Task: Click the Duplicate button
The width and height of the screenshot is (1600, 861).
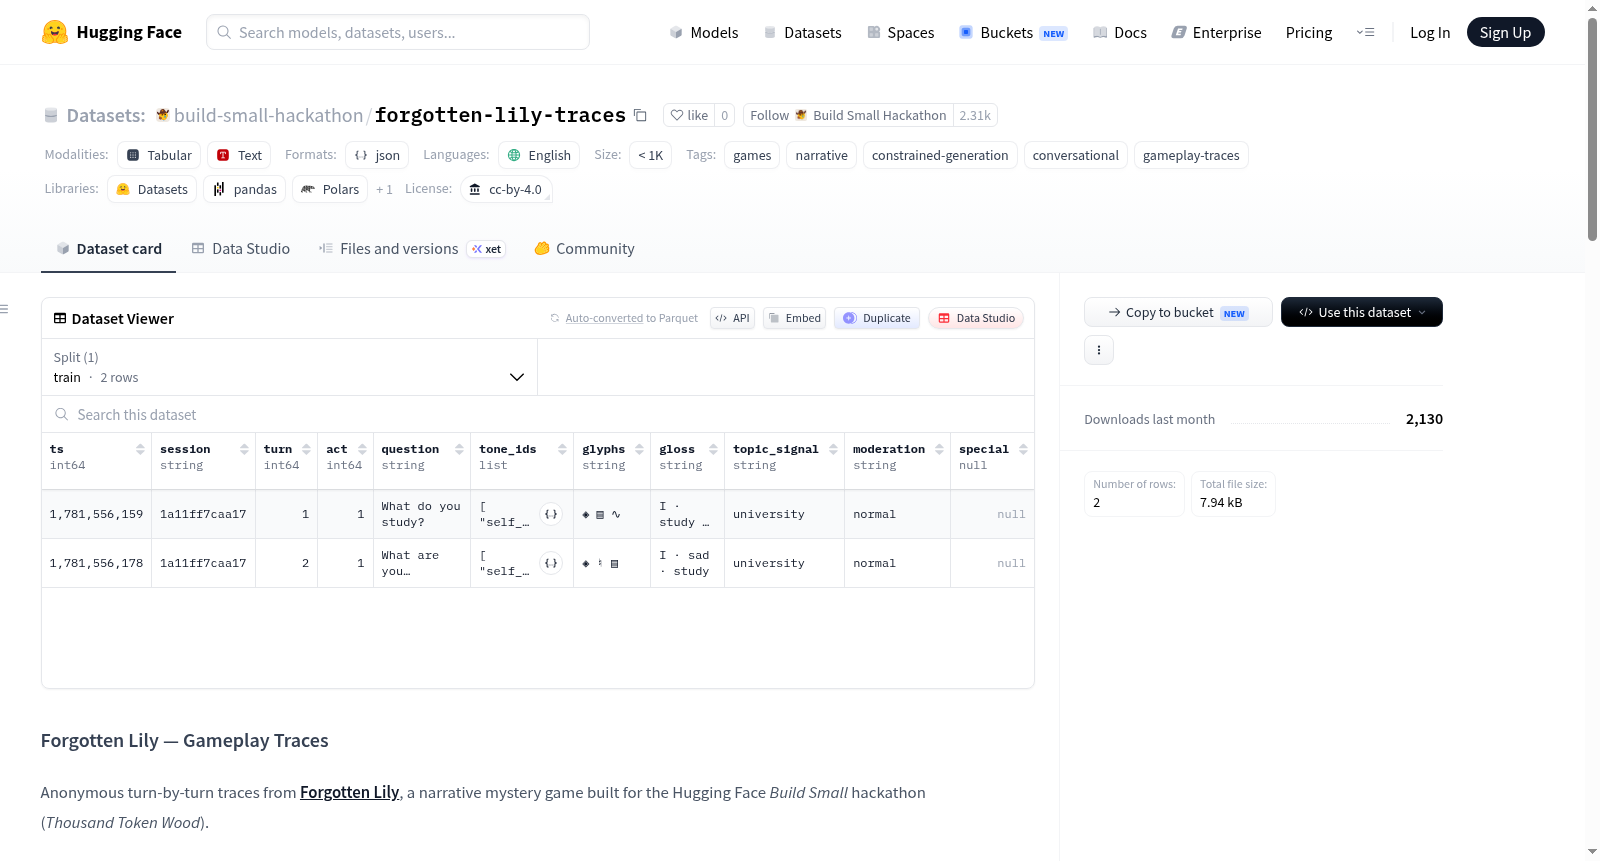Action: 877,318
